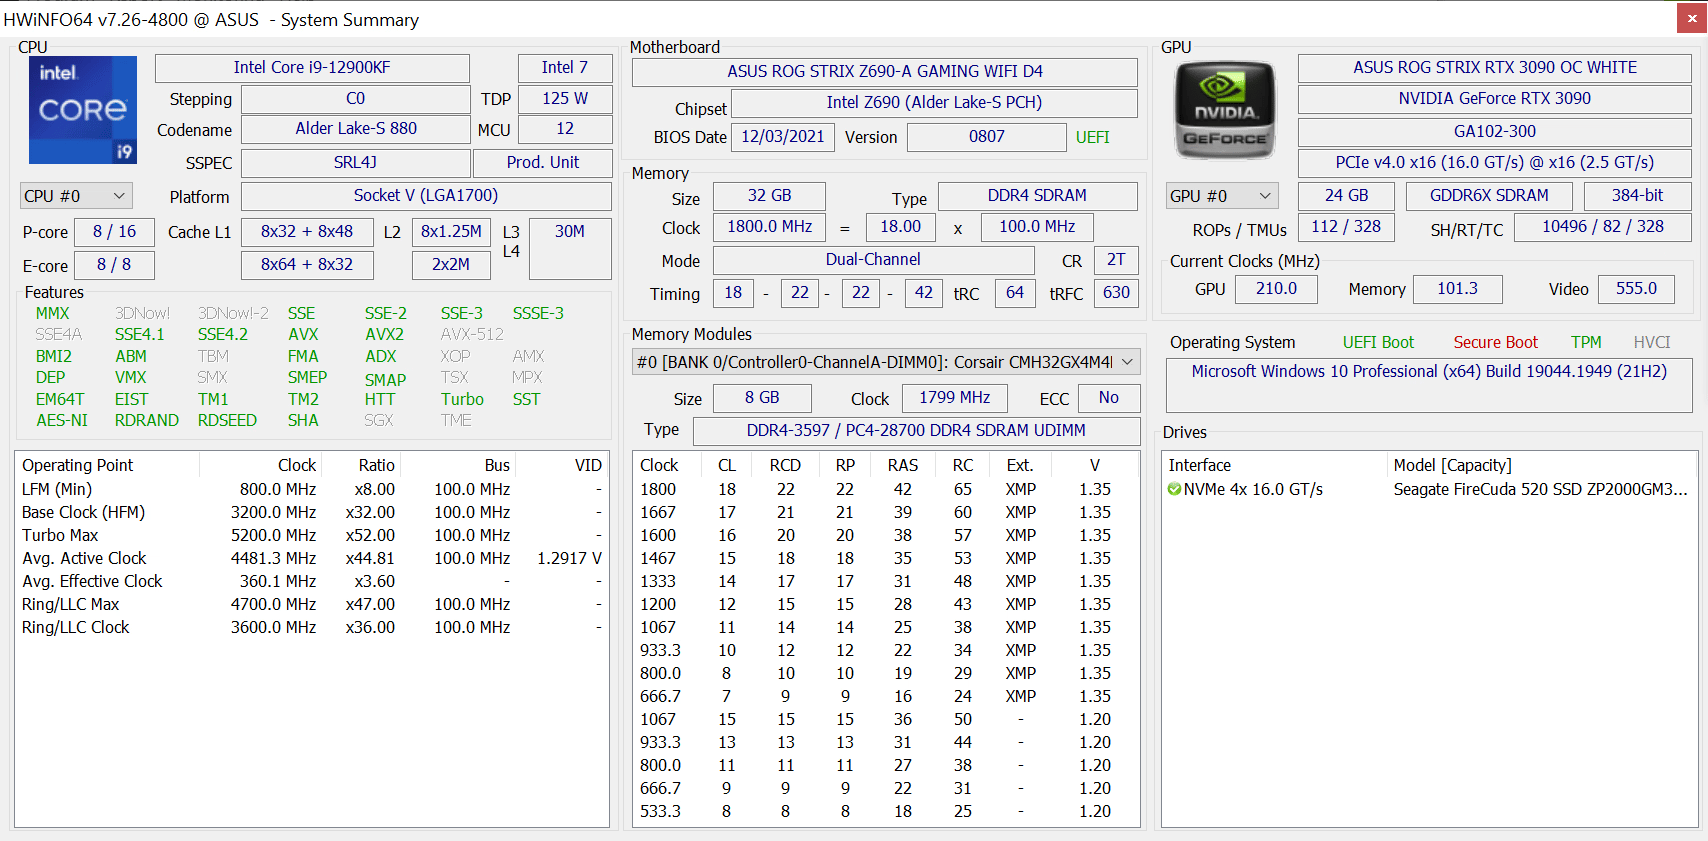Open the CPU #0 selector dropdown
The width and height of the screenshot is (1708, 841).
pyautogui.click(x=76, y=196)
